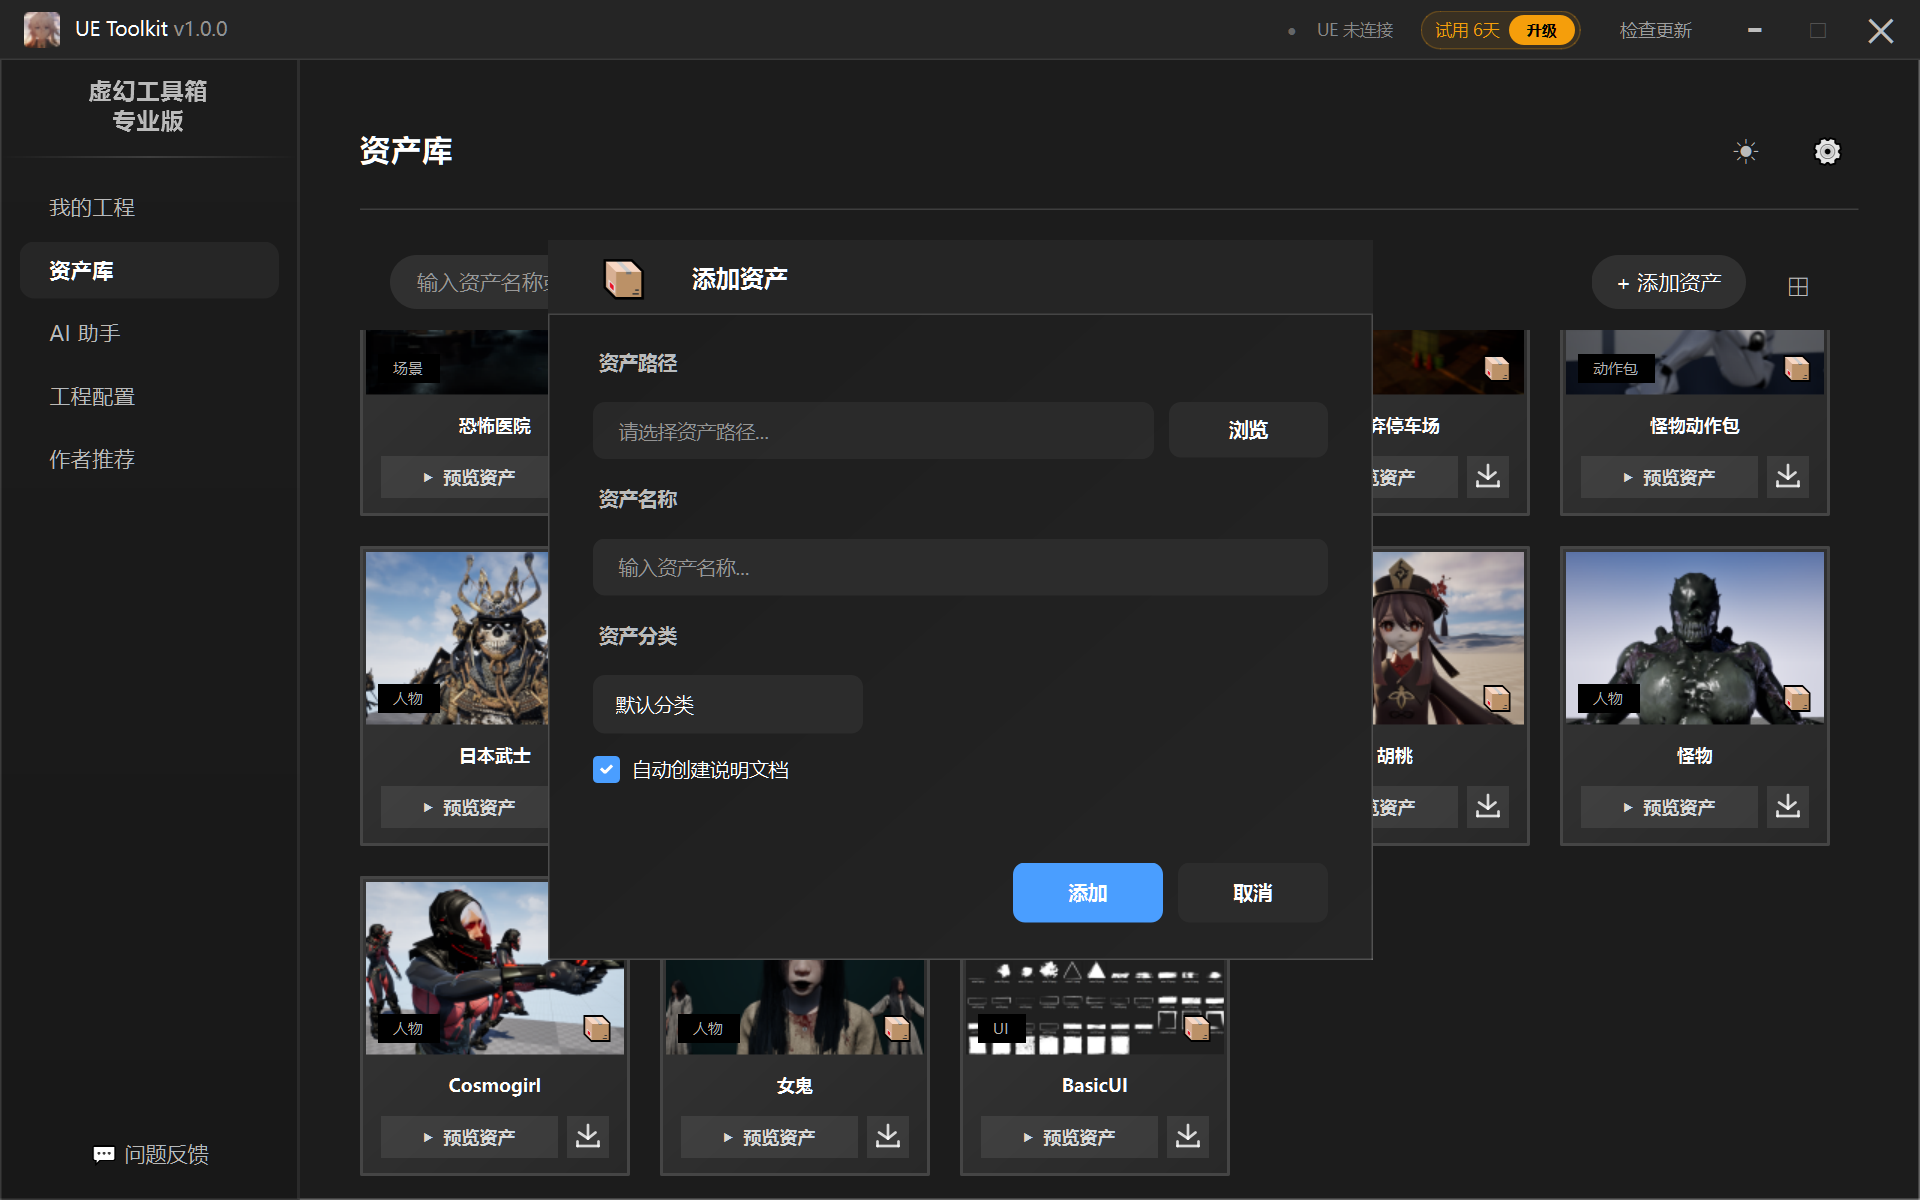Open 问题反馈 feedback link

[x=150, y=1155]
